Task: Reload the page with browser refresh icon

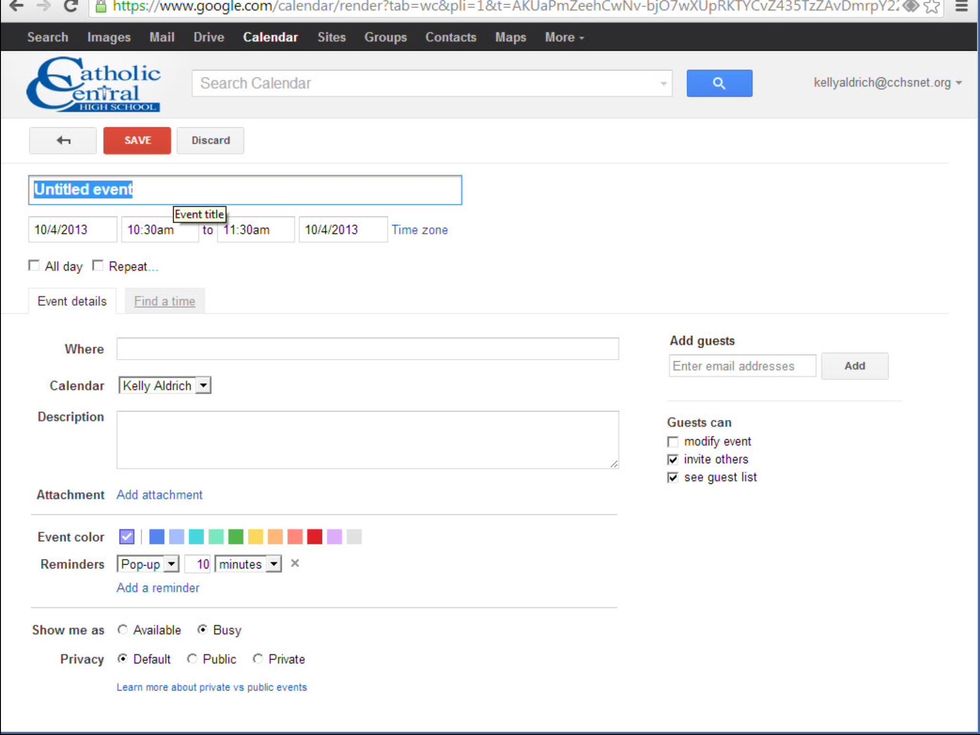Action: click(70, 6)
